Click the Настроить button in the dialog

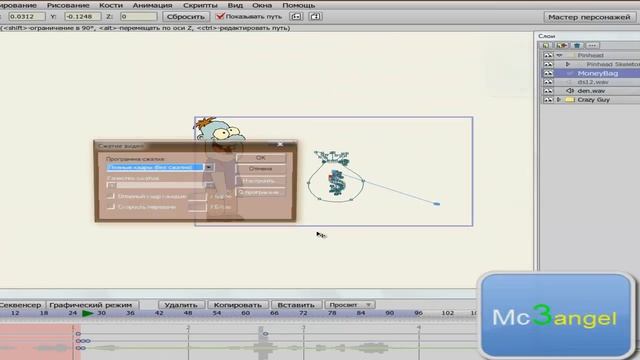point(261,180)
